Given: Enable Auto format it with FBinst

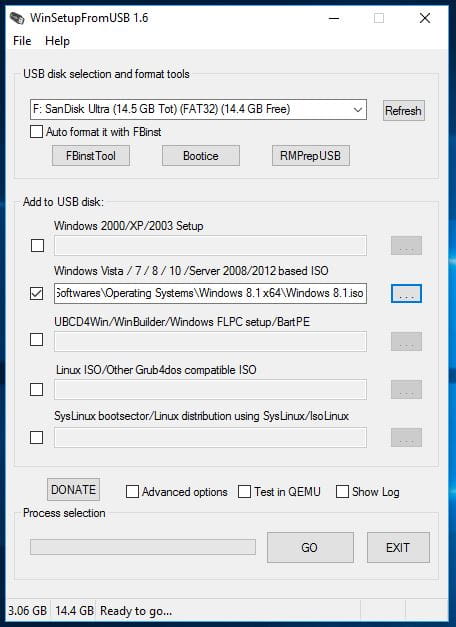Looking at the screenshot, I should 36,132.
